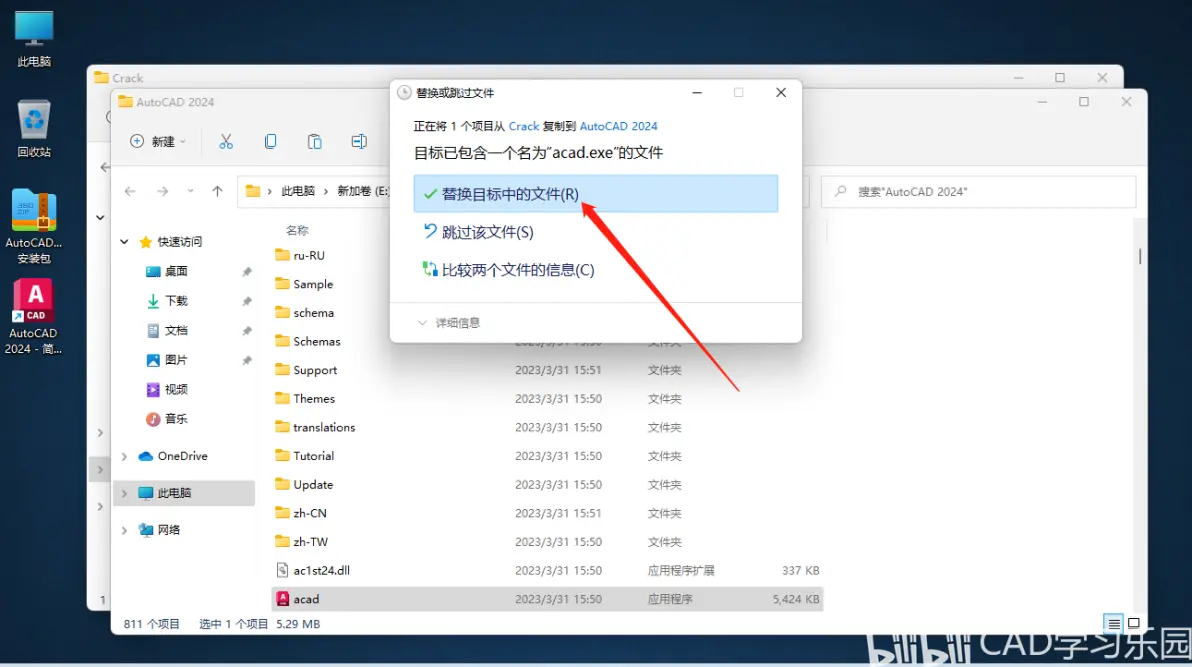The image size is (1192, 667).
Task: Collapse the Quick Access tree node
Action: coord(124,242)
